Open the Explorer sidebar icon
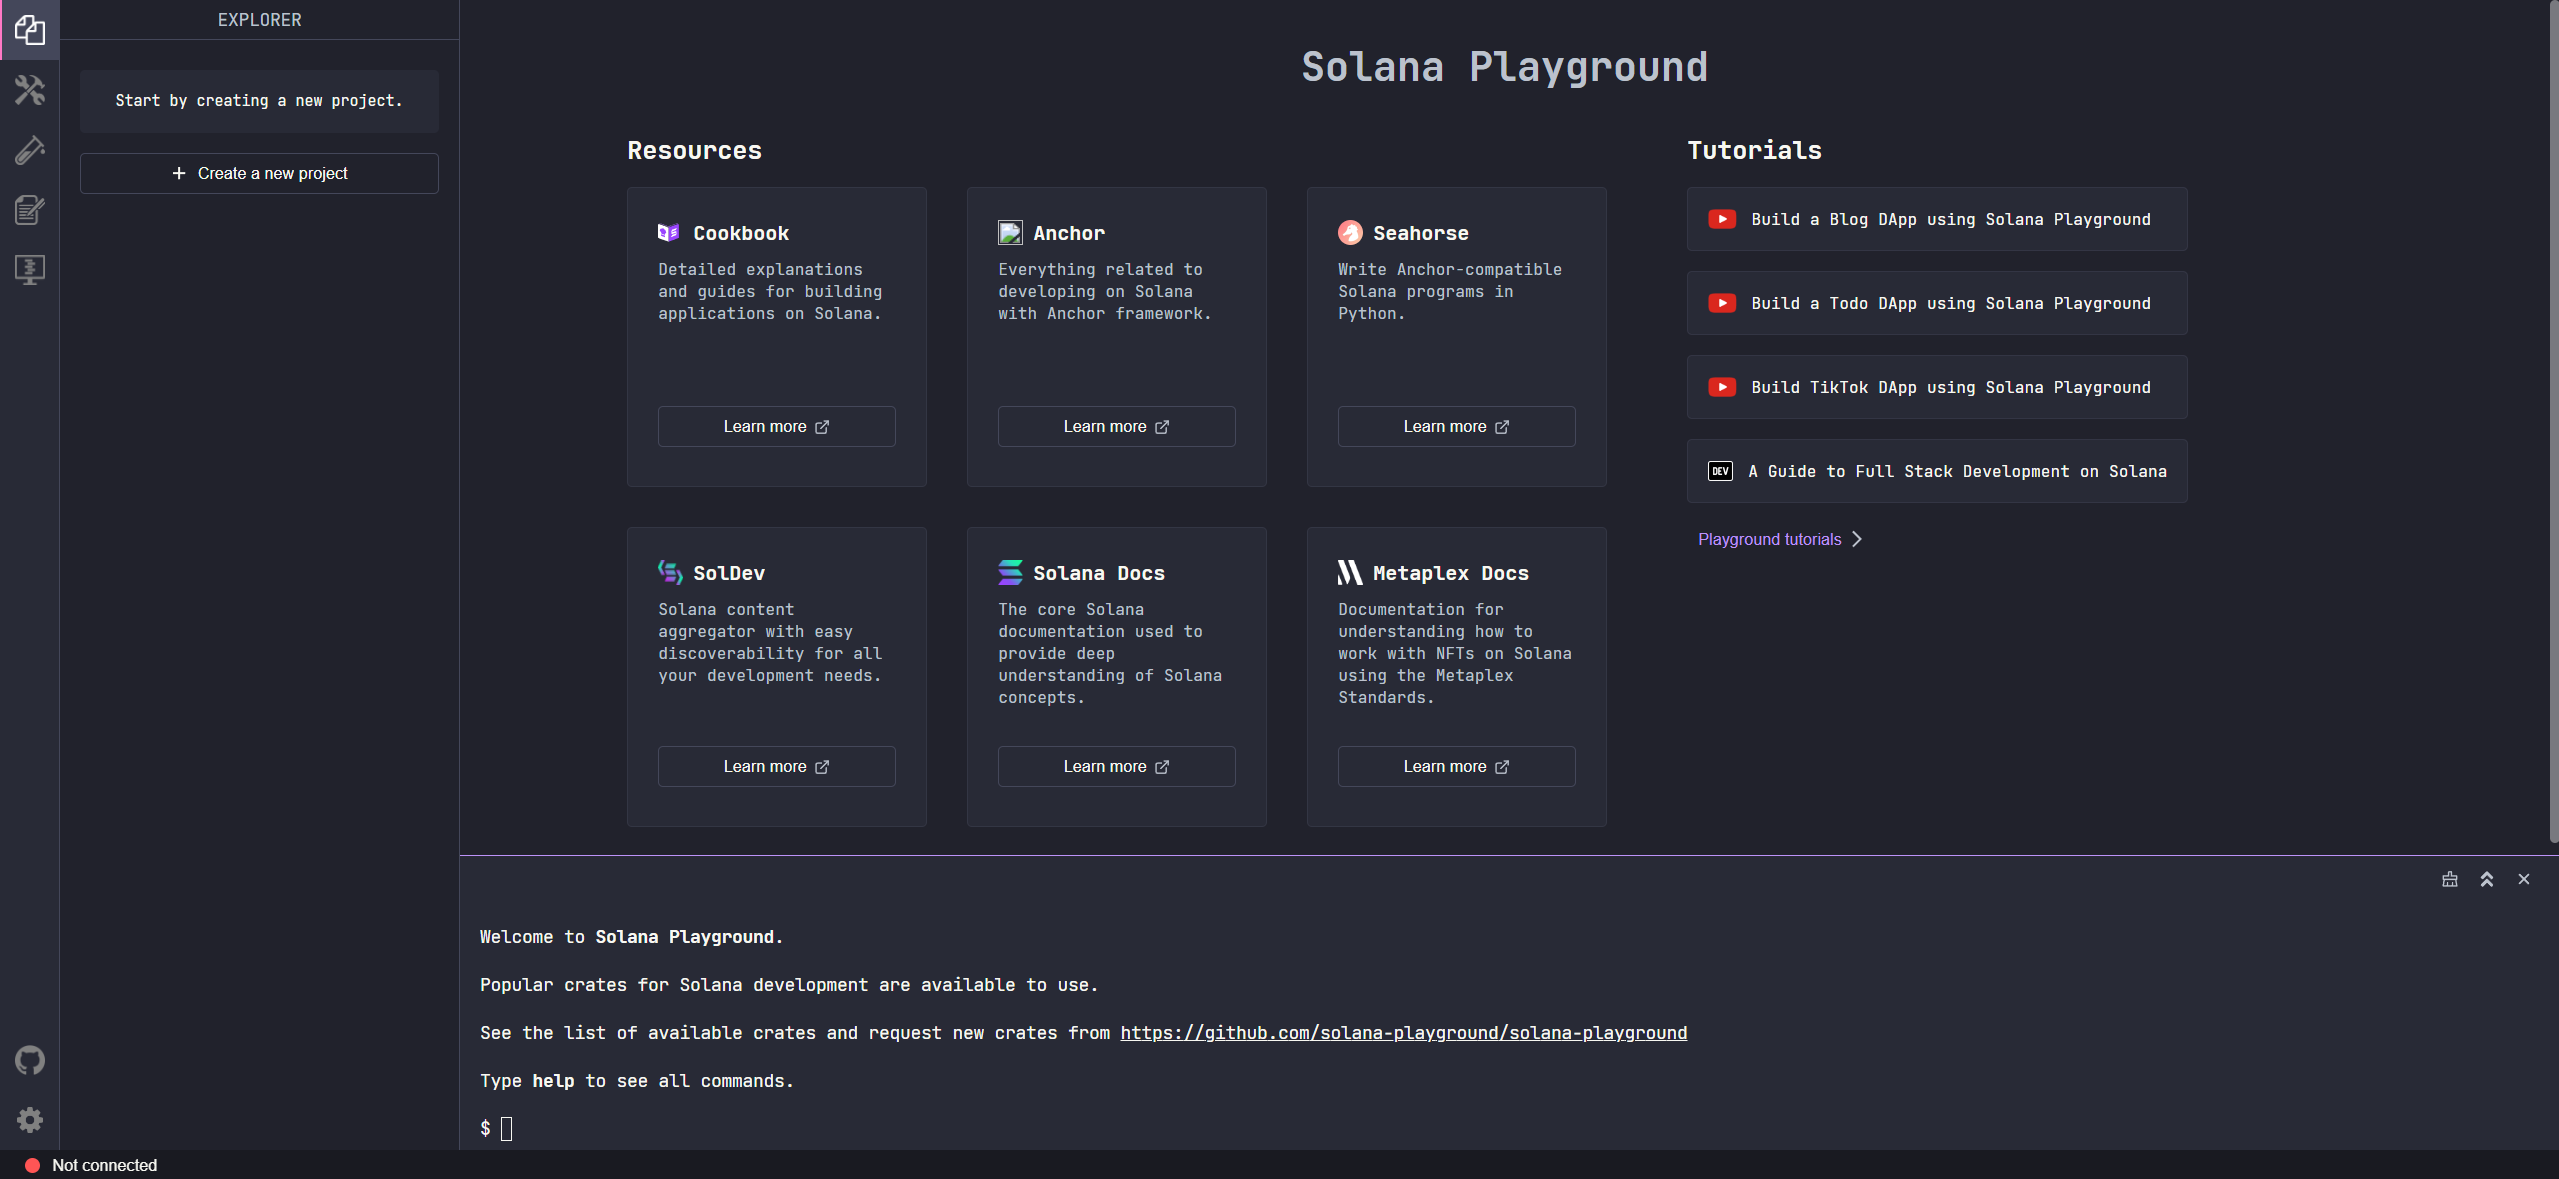This screenshot has width=2559, height=1179. point(30,30)
